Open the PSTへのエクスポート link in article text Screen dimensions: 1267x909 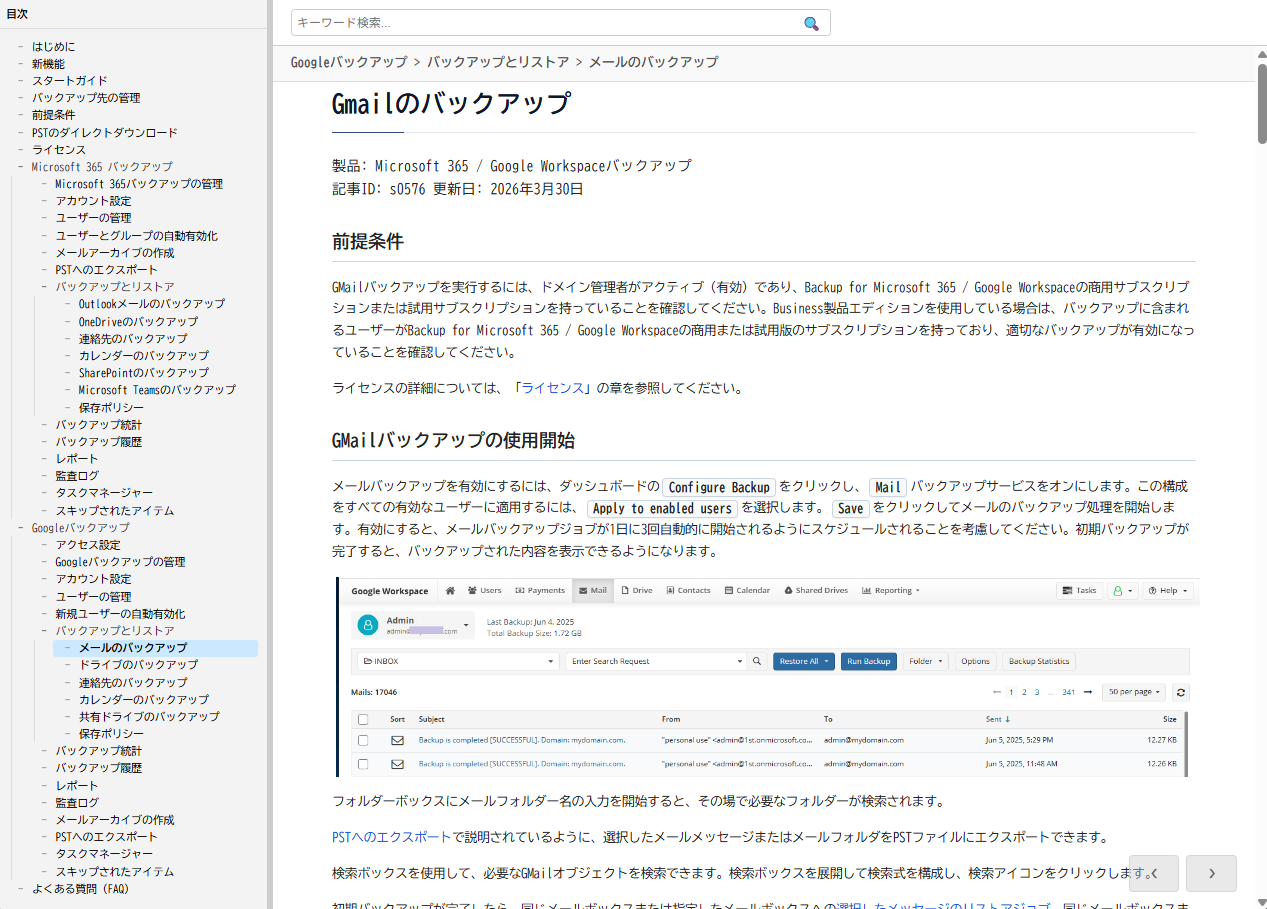(x=392, y=837)
